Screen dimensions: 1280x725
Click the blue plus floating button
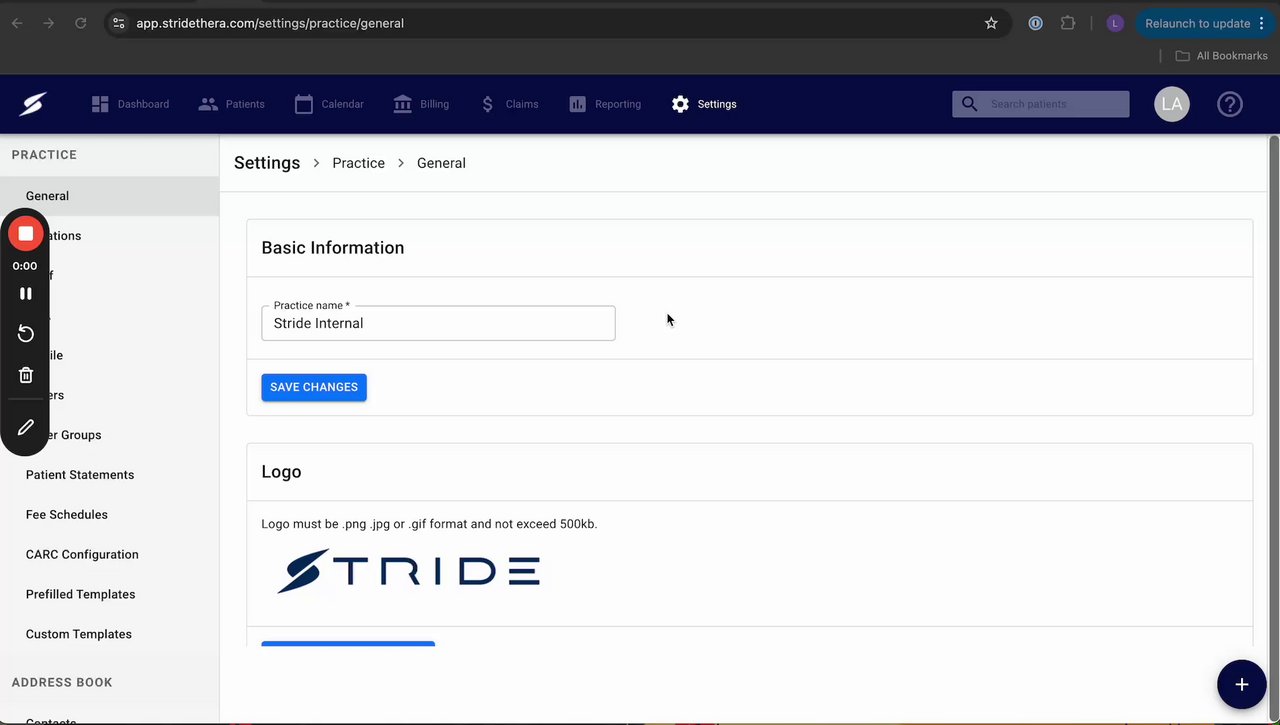point(1242,684)
